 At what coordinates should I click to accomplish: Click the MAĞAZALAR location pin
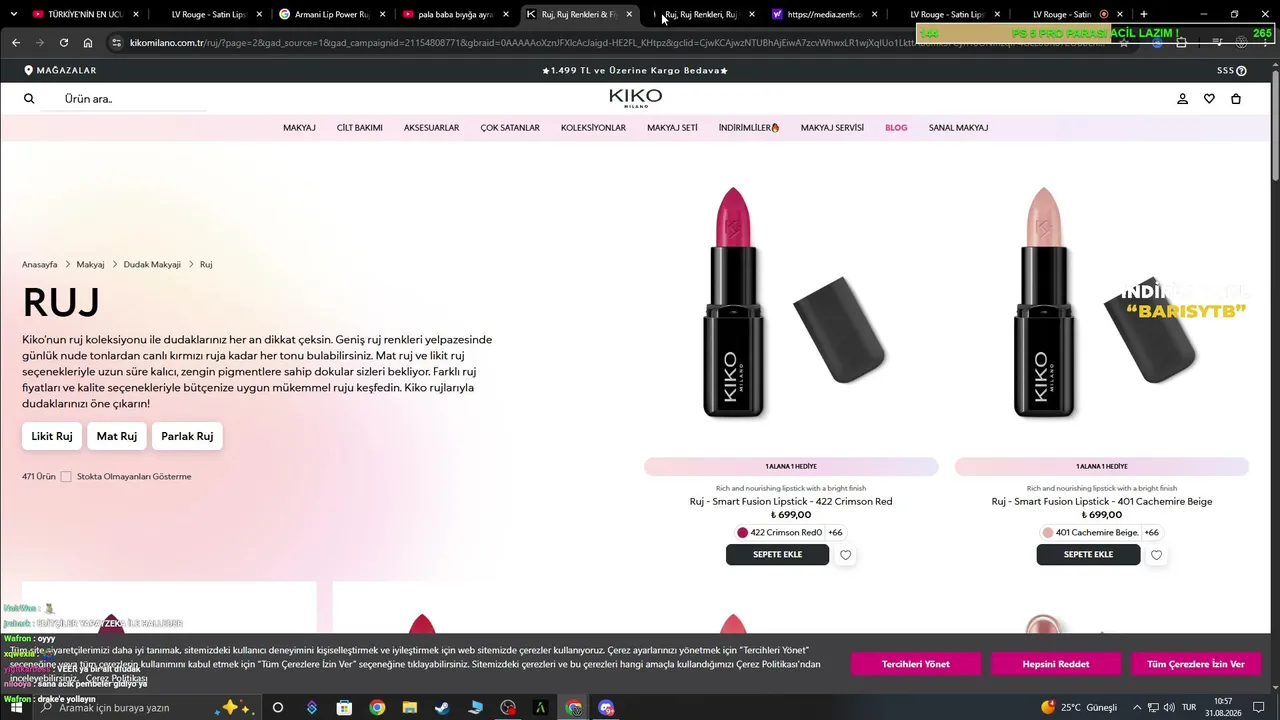point(29,71)
